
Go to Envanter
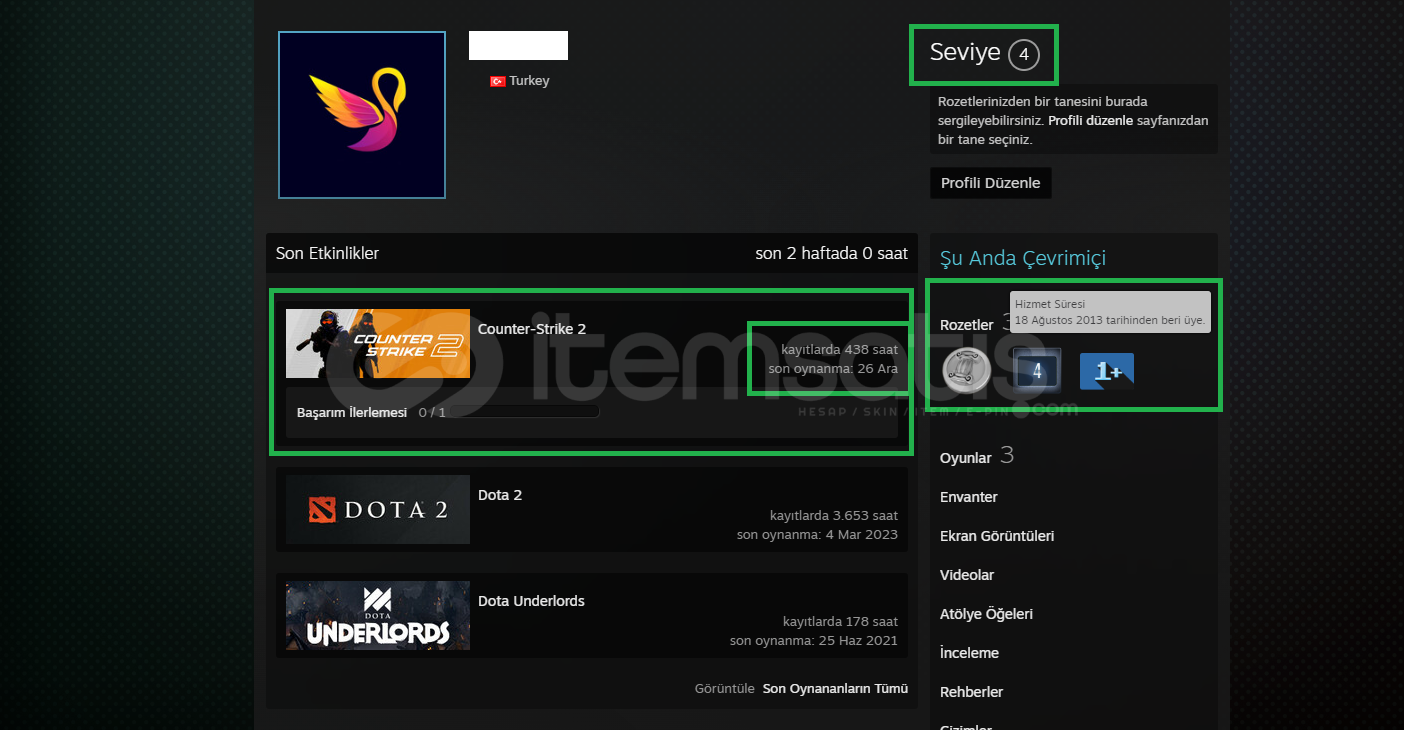tap(969, 497)
